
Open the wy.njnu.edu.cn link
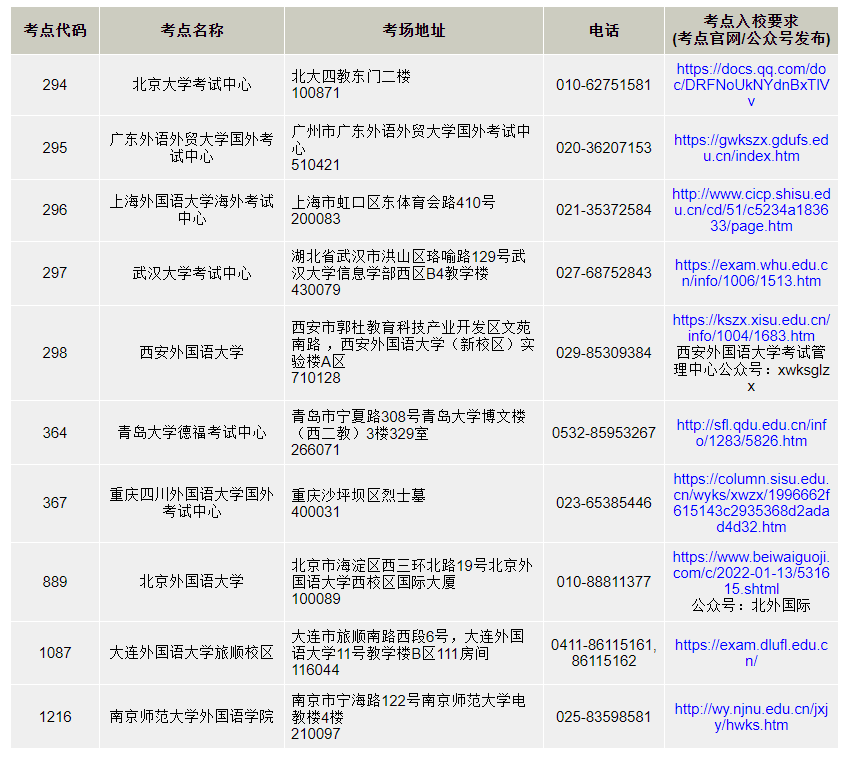pyautogui.click(x=751, y=717)
